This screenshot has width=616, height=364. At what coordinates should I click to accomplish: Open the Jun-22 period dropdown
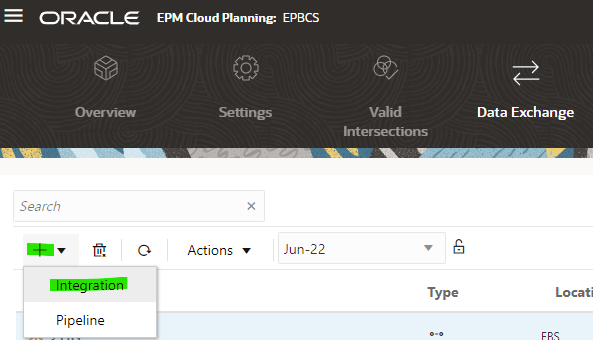click(361, 248)
